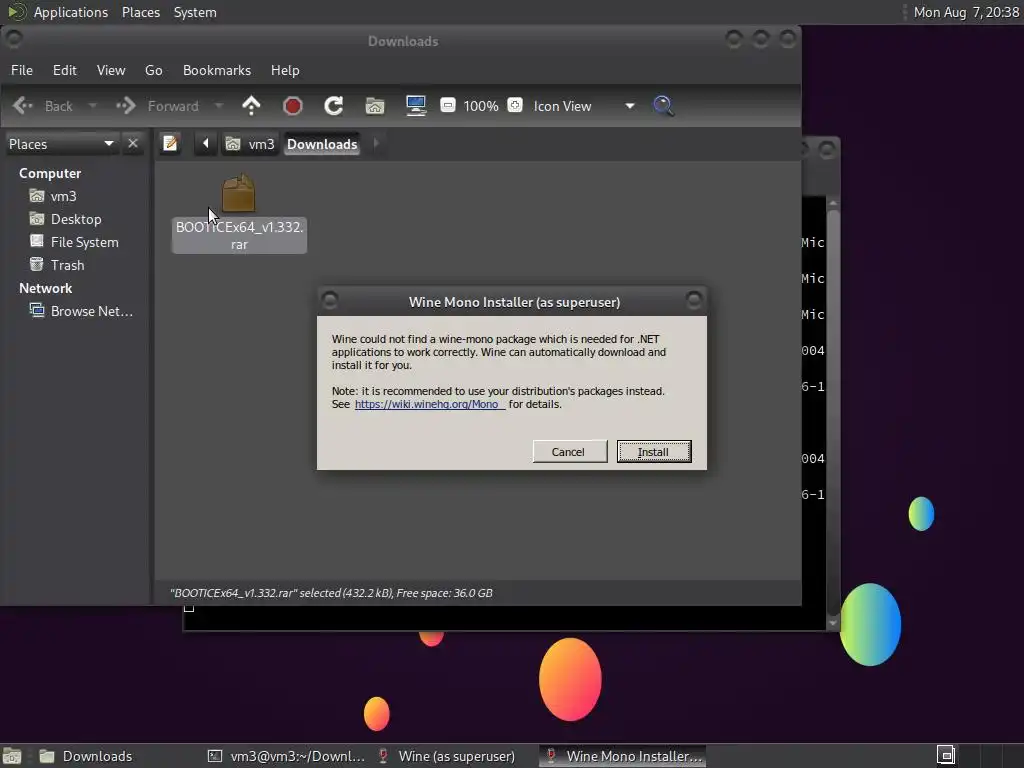Open the search magnifier icon

point(663,106)
